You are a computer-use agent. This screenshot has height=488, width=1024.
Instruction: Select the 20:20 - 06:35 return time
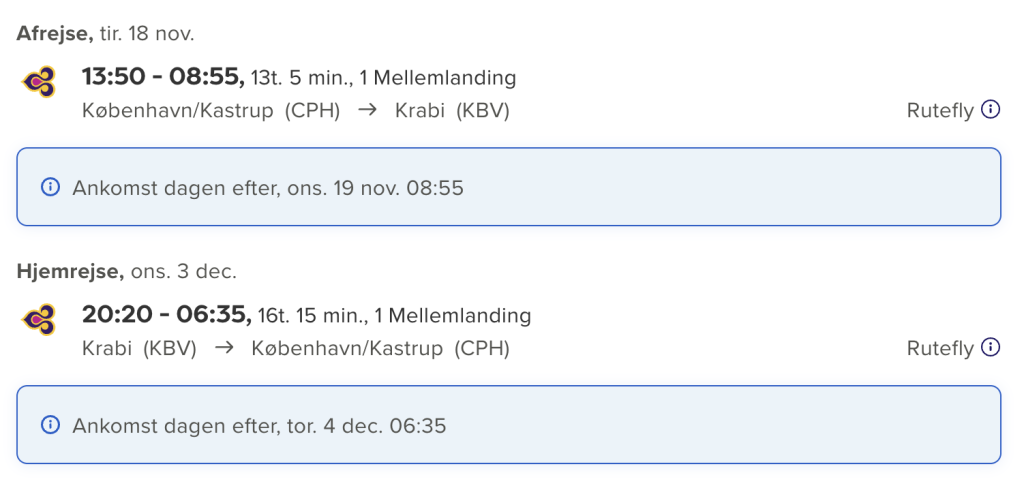point(167,315)
